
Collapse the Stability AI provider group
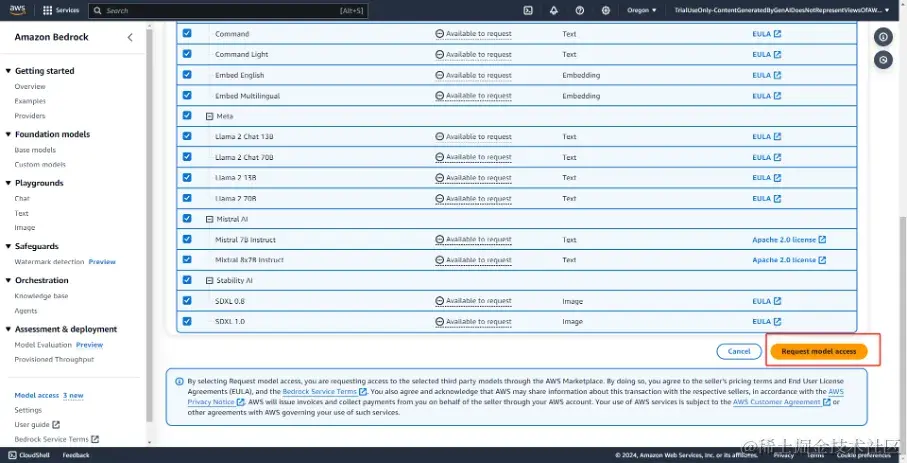[210, 281]
